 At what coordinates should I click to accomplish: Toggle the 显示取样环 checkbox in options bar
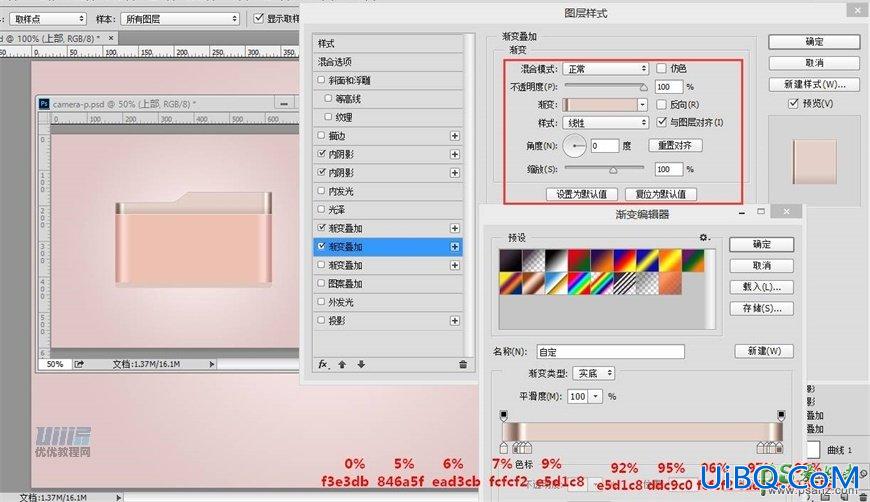pos(259,18)
